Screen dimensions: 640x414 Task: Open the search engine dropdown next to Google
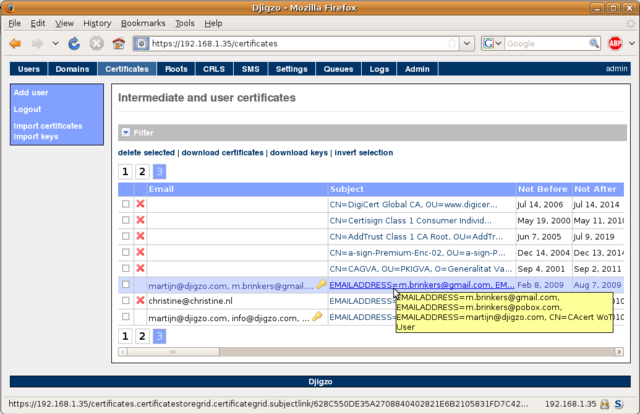pyautogui.click(x=493, y=44)
